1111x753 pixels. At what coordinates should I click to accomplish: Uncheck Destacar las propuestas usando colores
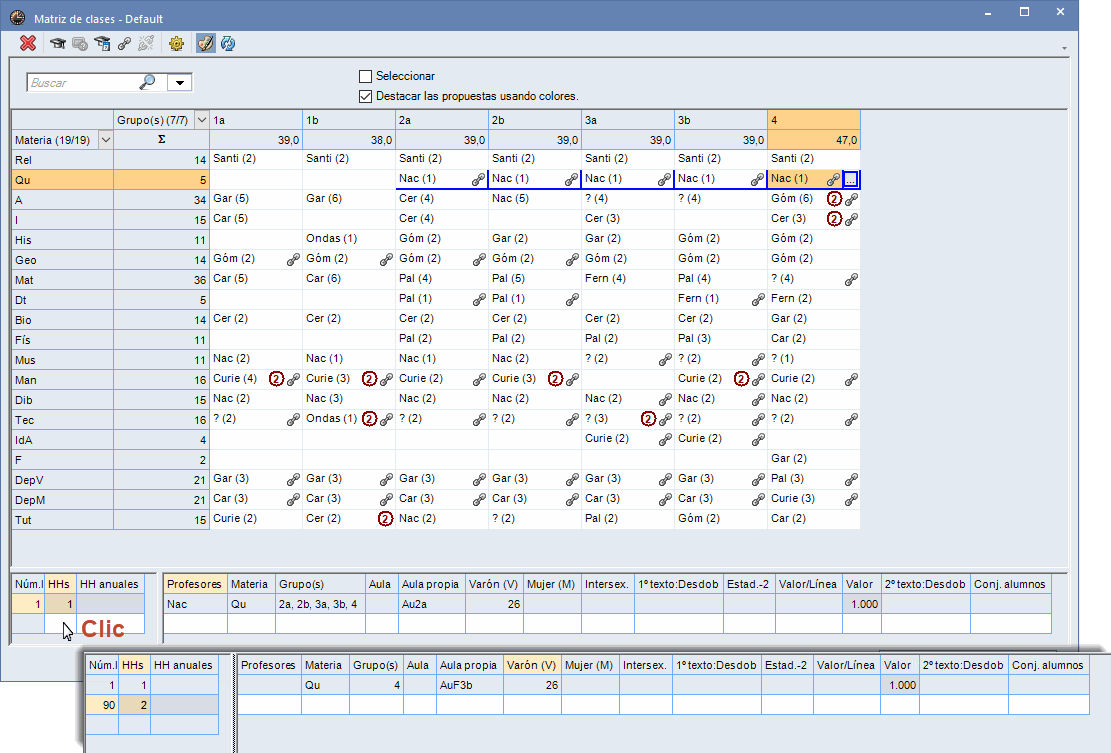click(x=366, y=96)
